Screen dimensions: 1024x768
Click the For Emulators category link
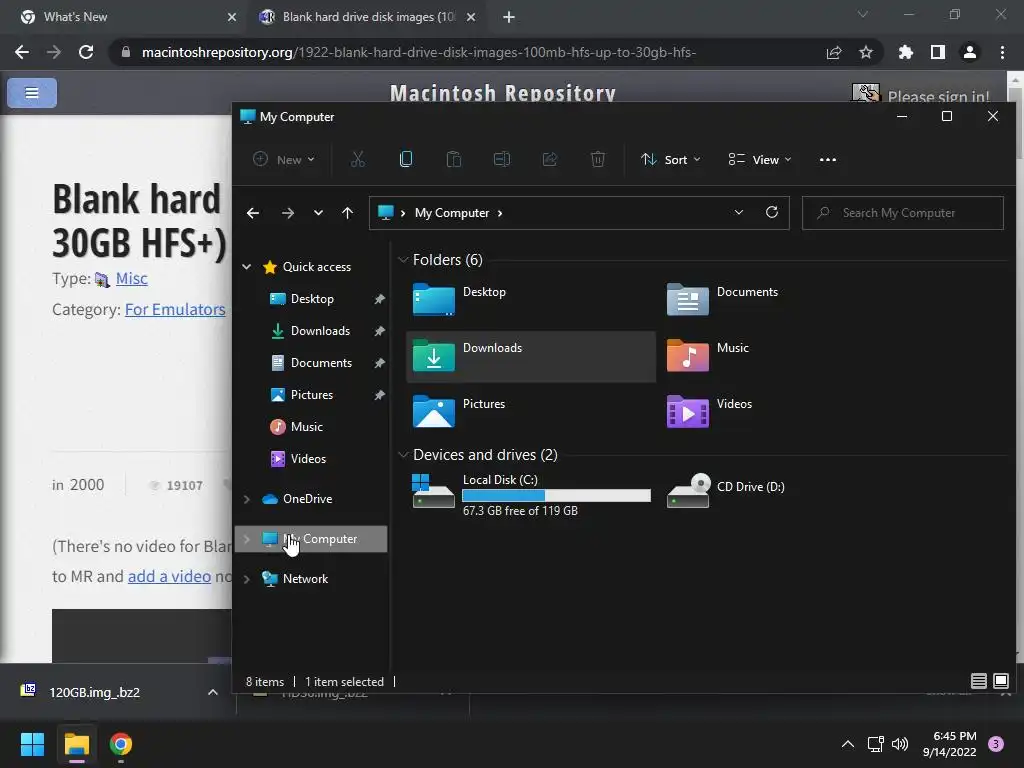coord(175,310)
